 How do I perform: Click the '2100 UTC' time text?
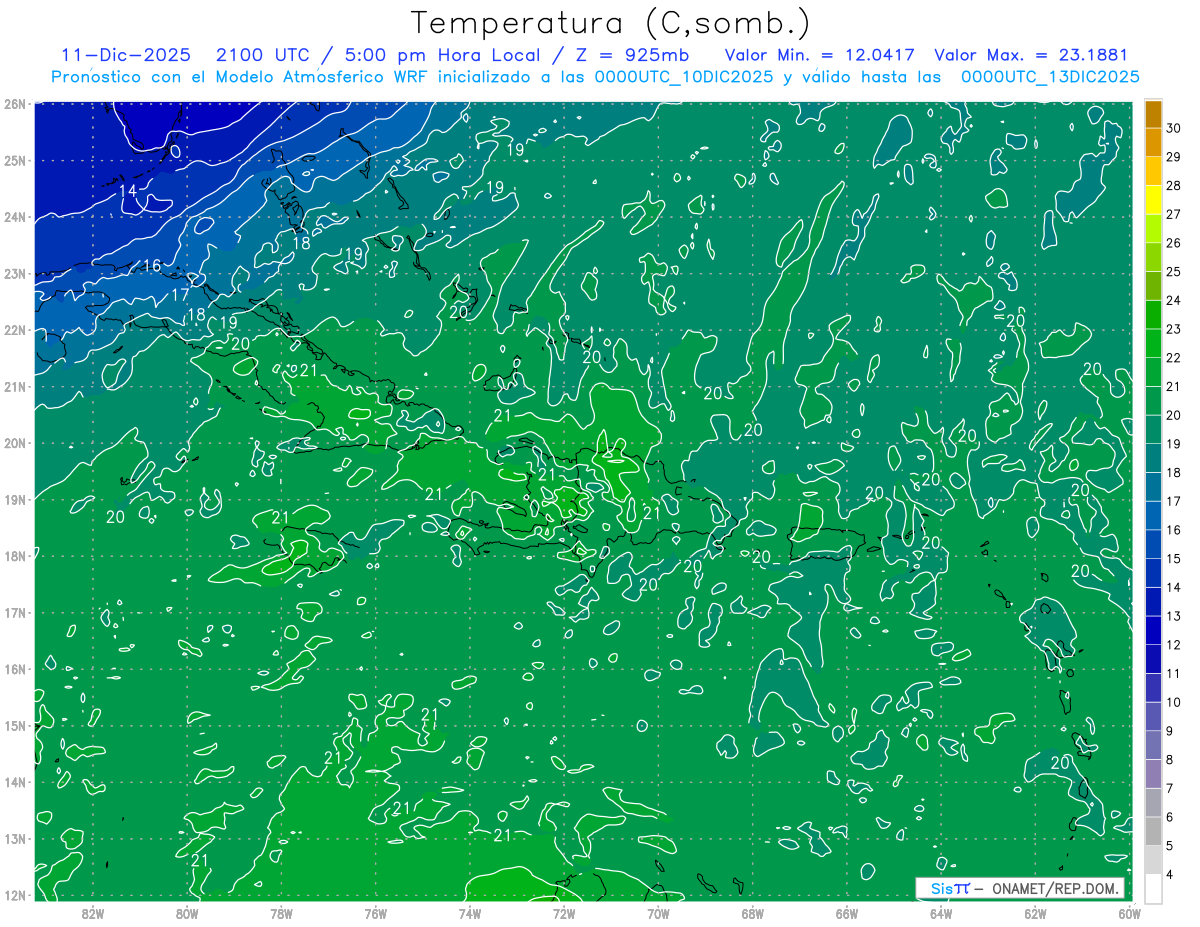264,55
